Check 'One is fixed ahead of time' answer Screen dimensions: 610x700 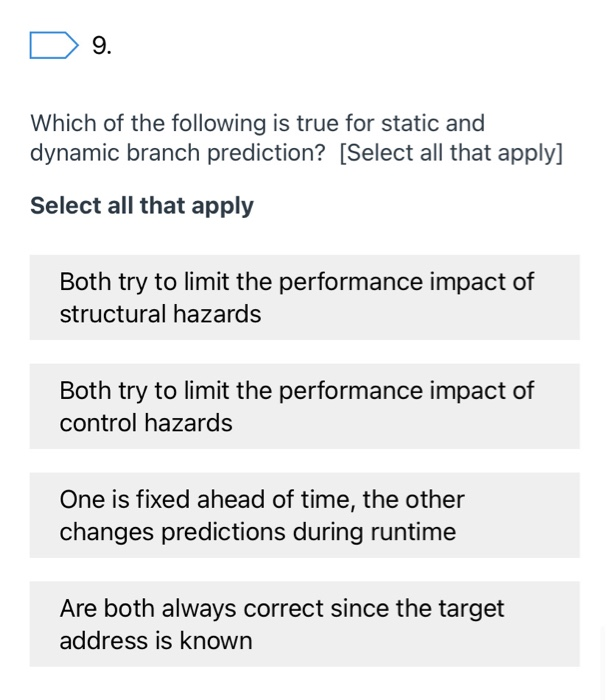(x=304, y=515)
